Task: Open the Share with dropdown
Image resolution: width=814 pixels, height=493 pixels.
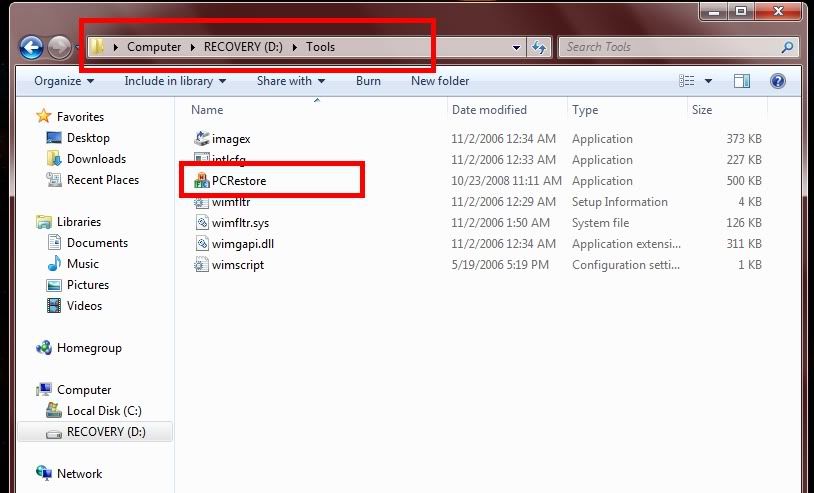Action: 291,81
